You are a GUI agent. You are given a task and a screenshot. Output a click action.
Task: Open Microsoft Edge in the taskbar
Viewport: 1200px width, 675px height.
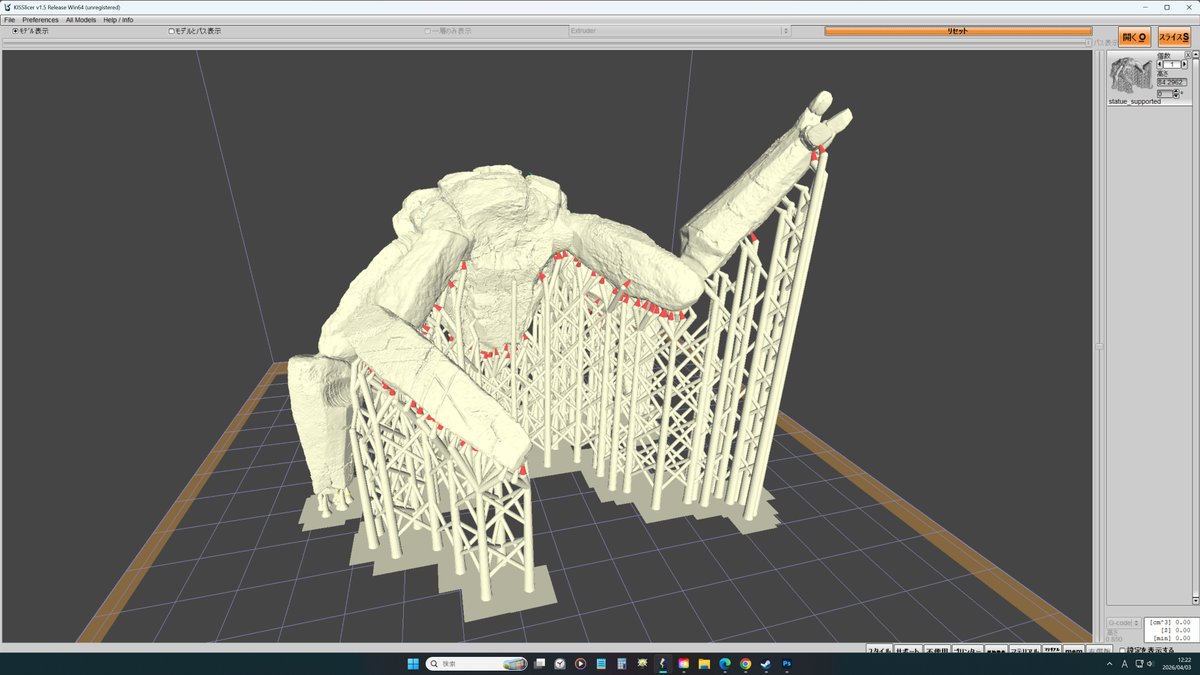click(x=725, y=663)
